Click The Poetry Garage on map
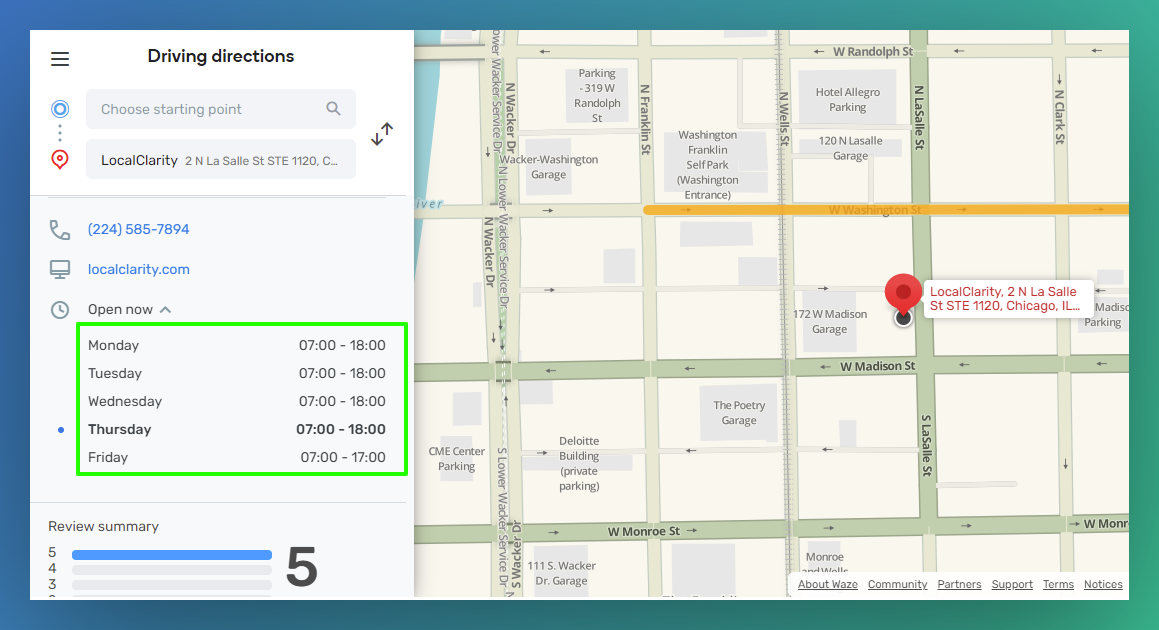 point(739,413)
